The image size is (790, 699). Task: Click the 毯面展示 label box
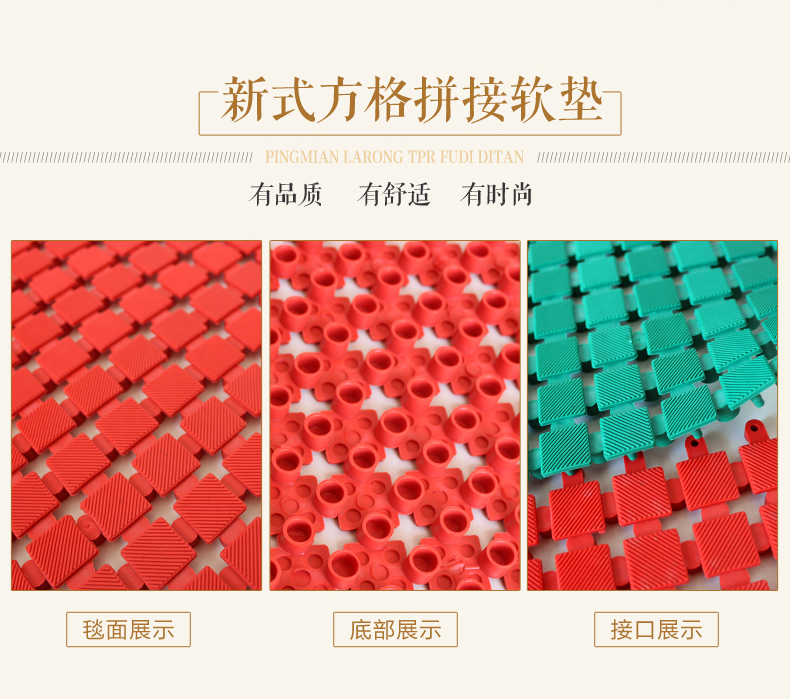[x=128, y=629]
